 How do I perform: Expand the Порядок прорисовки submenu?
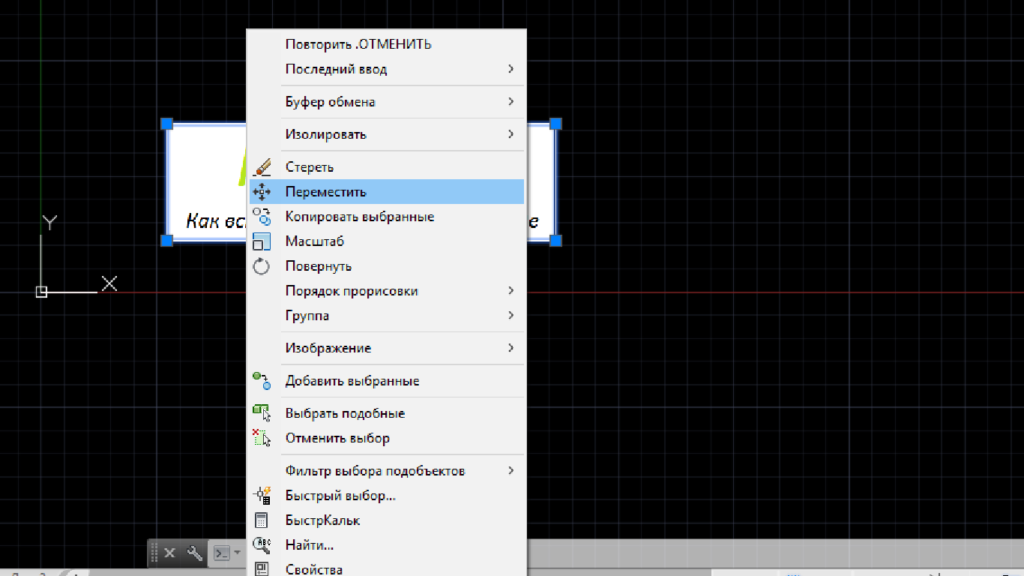(x=400, y=291)
